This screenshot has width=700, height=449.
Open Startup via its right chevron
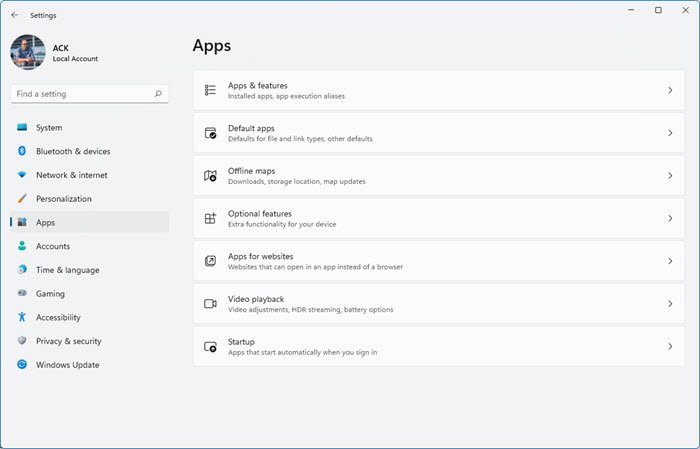(670, 346)
